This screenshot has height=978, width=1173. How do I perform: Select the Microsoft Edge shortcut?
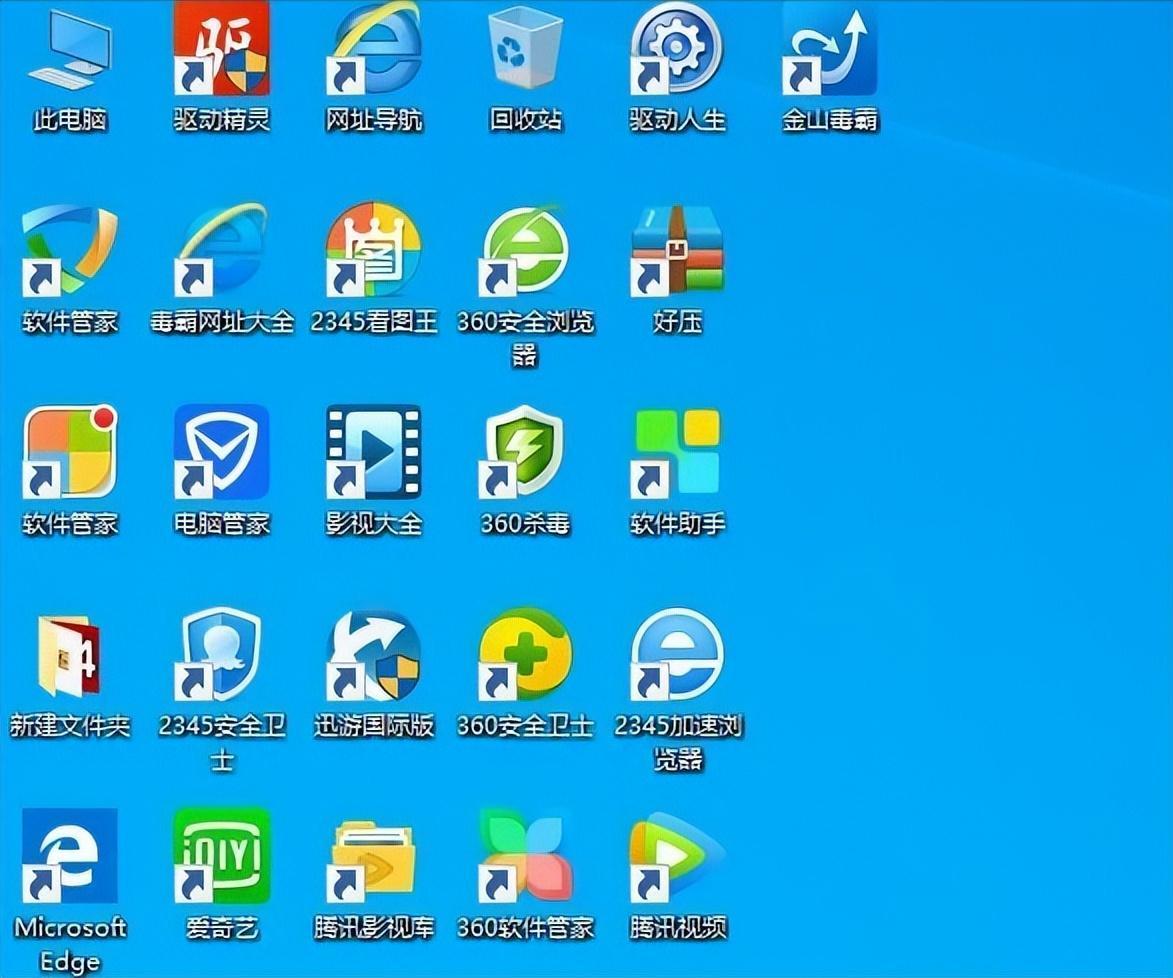(69, 856)
